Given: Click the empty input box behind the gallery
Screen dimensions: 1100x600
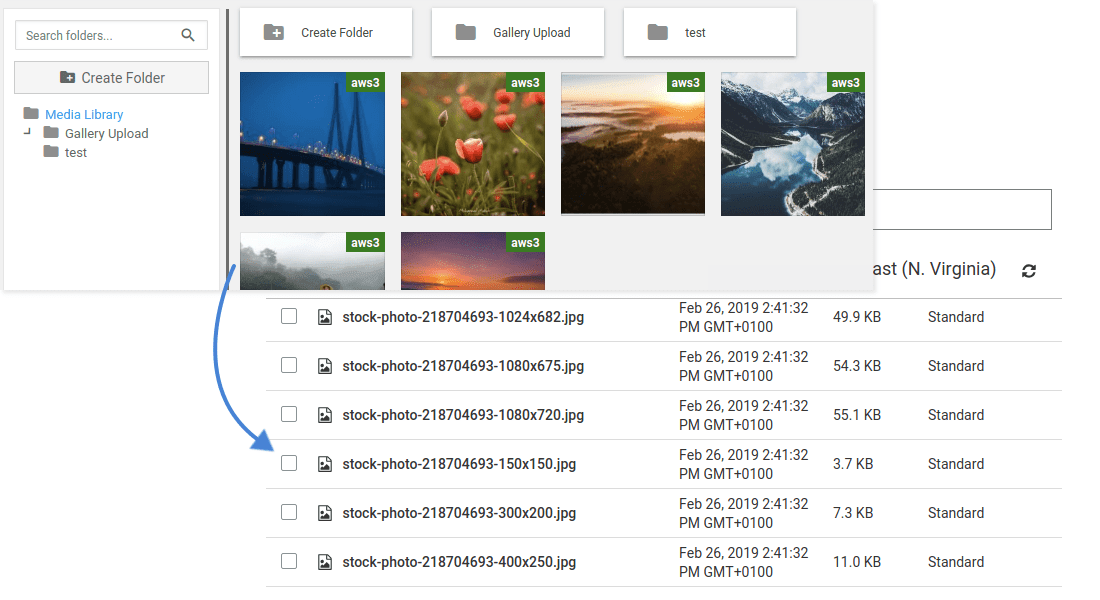Looking at the screenshot, I should pos(962,209).
